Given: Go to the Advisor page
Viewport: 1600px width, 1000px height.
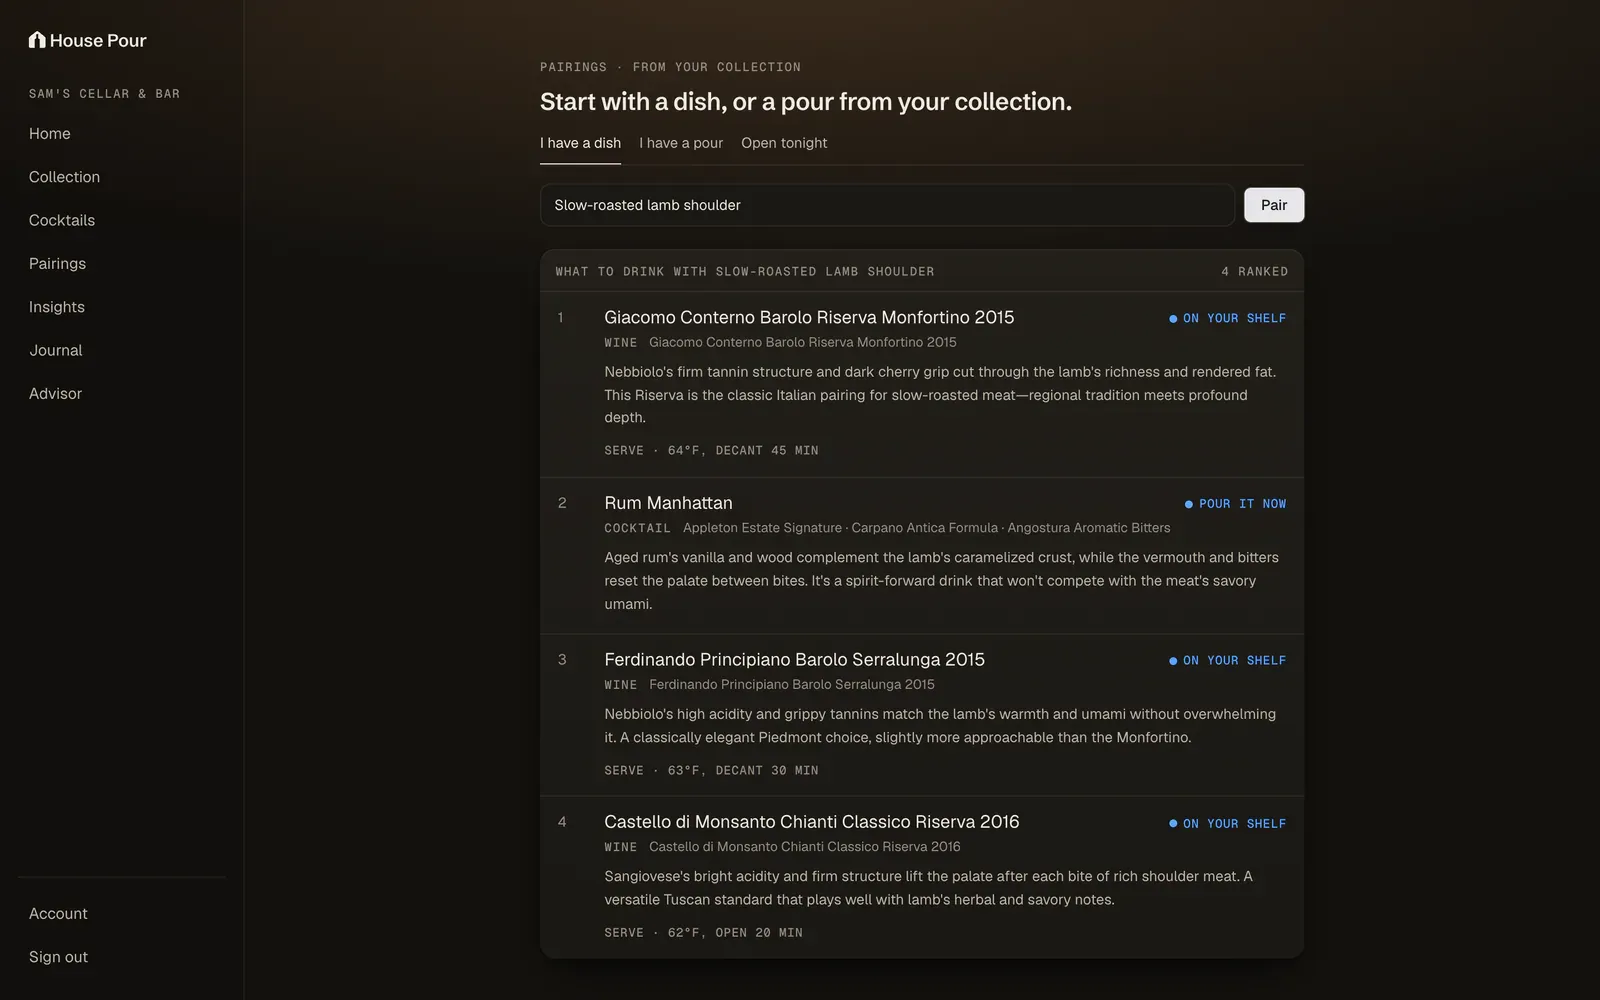Looking at the screenshot, I should (55, 394).
